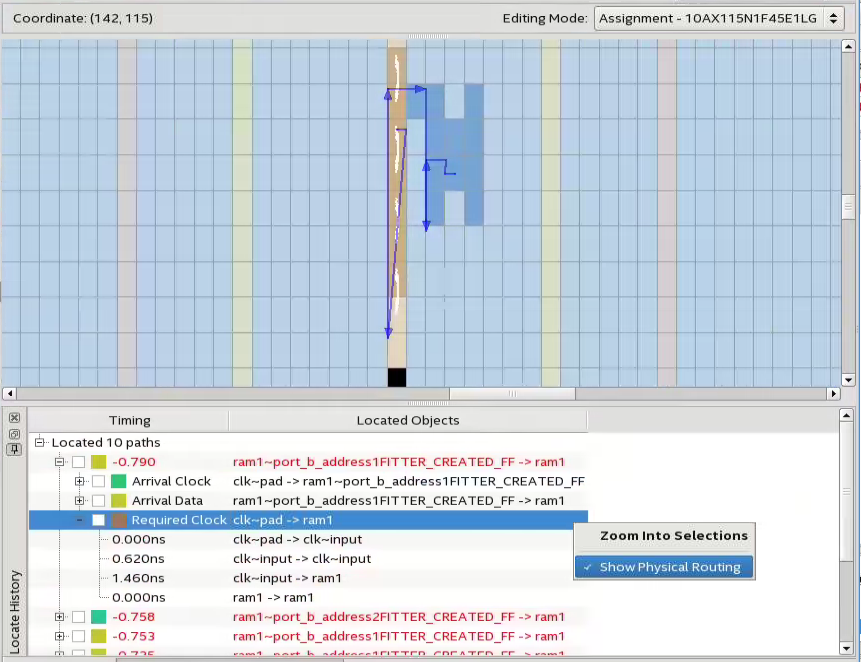Toggle the Required Clock checkbox
Image resolution: width=861 pixels, height=662 pixels.
99,520
